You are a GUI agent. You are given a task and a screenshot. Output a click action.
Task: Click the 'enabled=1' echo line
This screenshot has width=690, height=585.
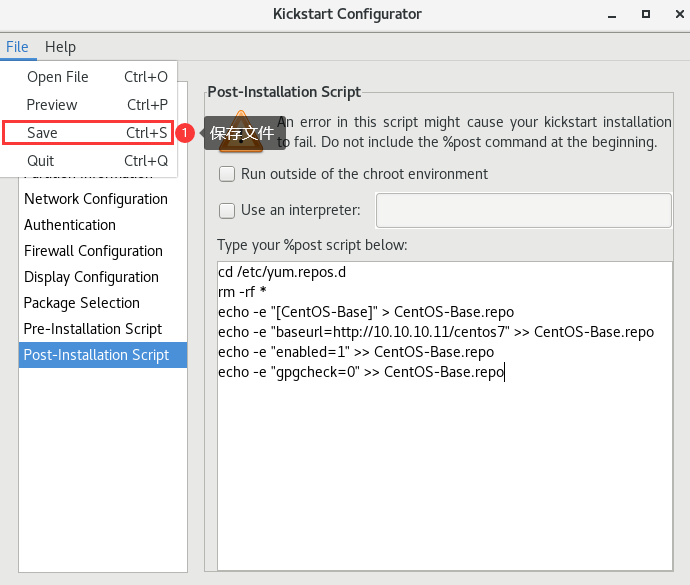pos(356,352)
